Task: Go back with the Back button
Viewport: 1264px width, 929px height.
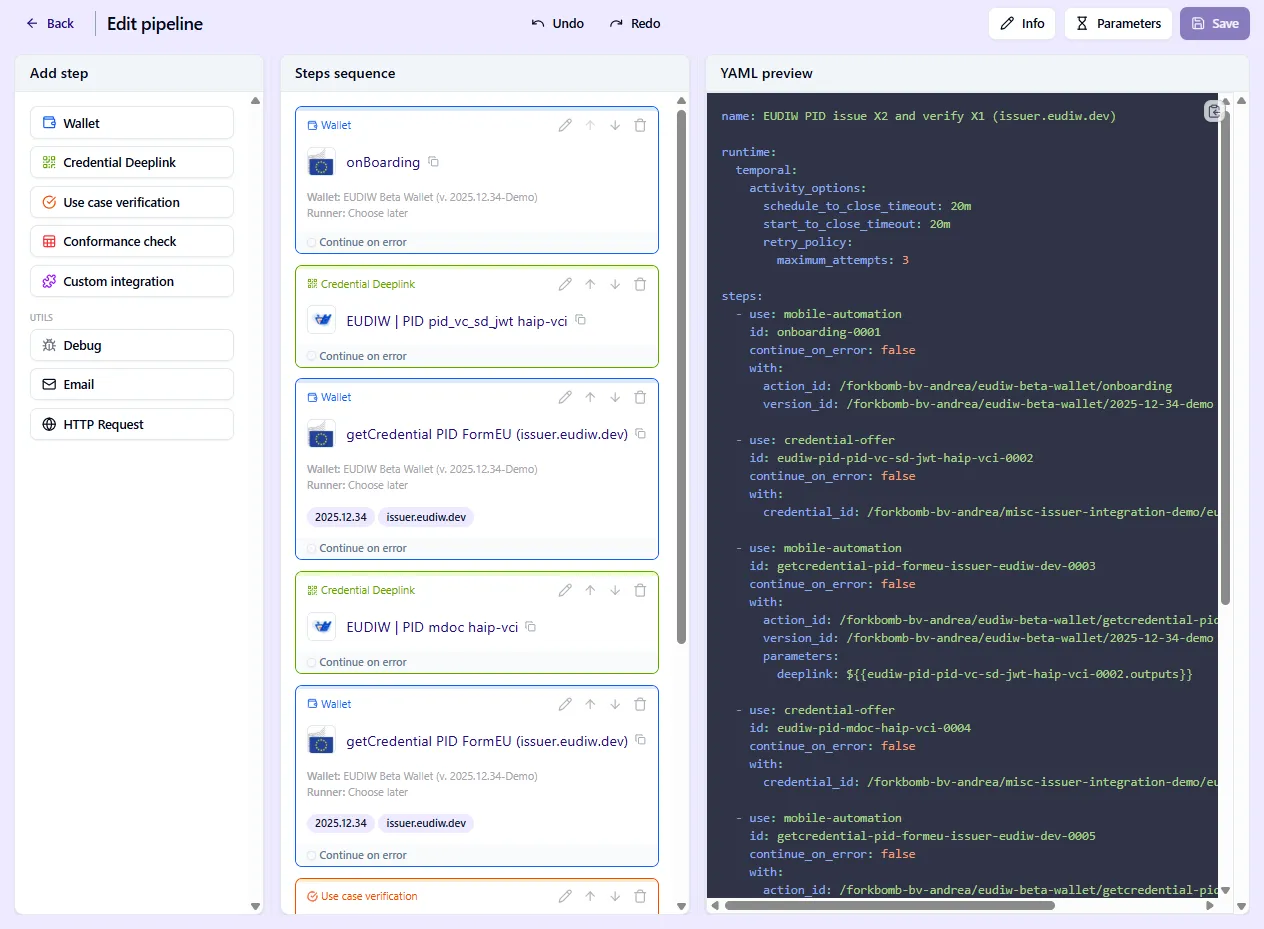Action: coord(50,23)
